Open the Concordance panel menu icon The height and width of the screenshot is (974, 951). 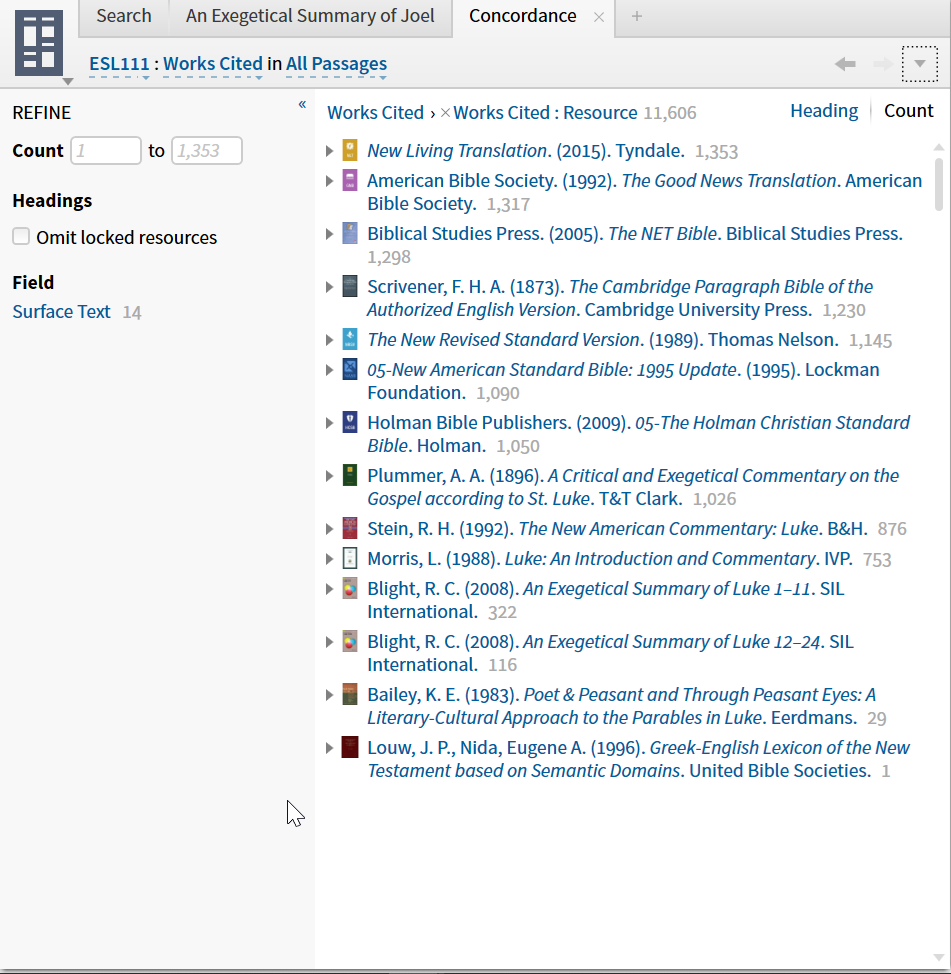(x=39, y=43)
